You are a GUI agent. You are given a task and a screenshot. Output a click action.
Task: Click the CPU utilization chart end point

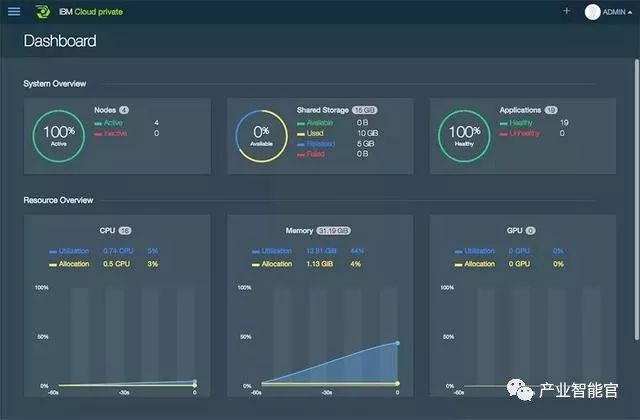pyautogui.click(x=195, y=382)
